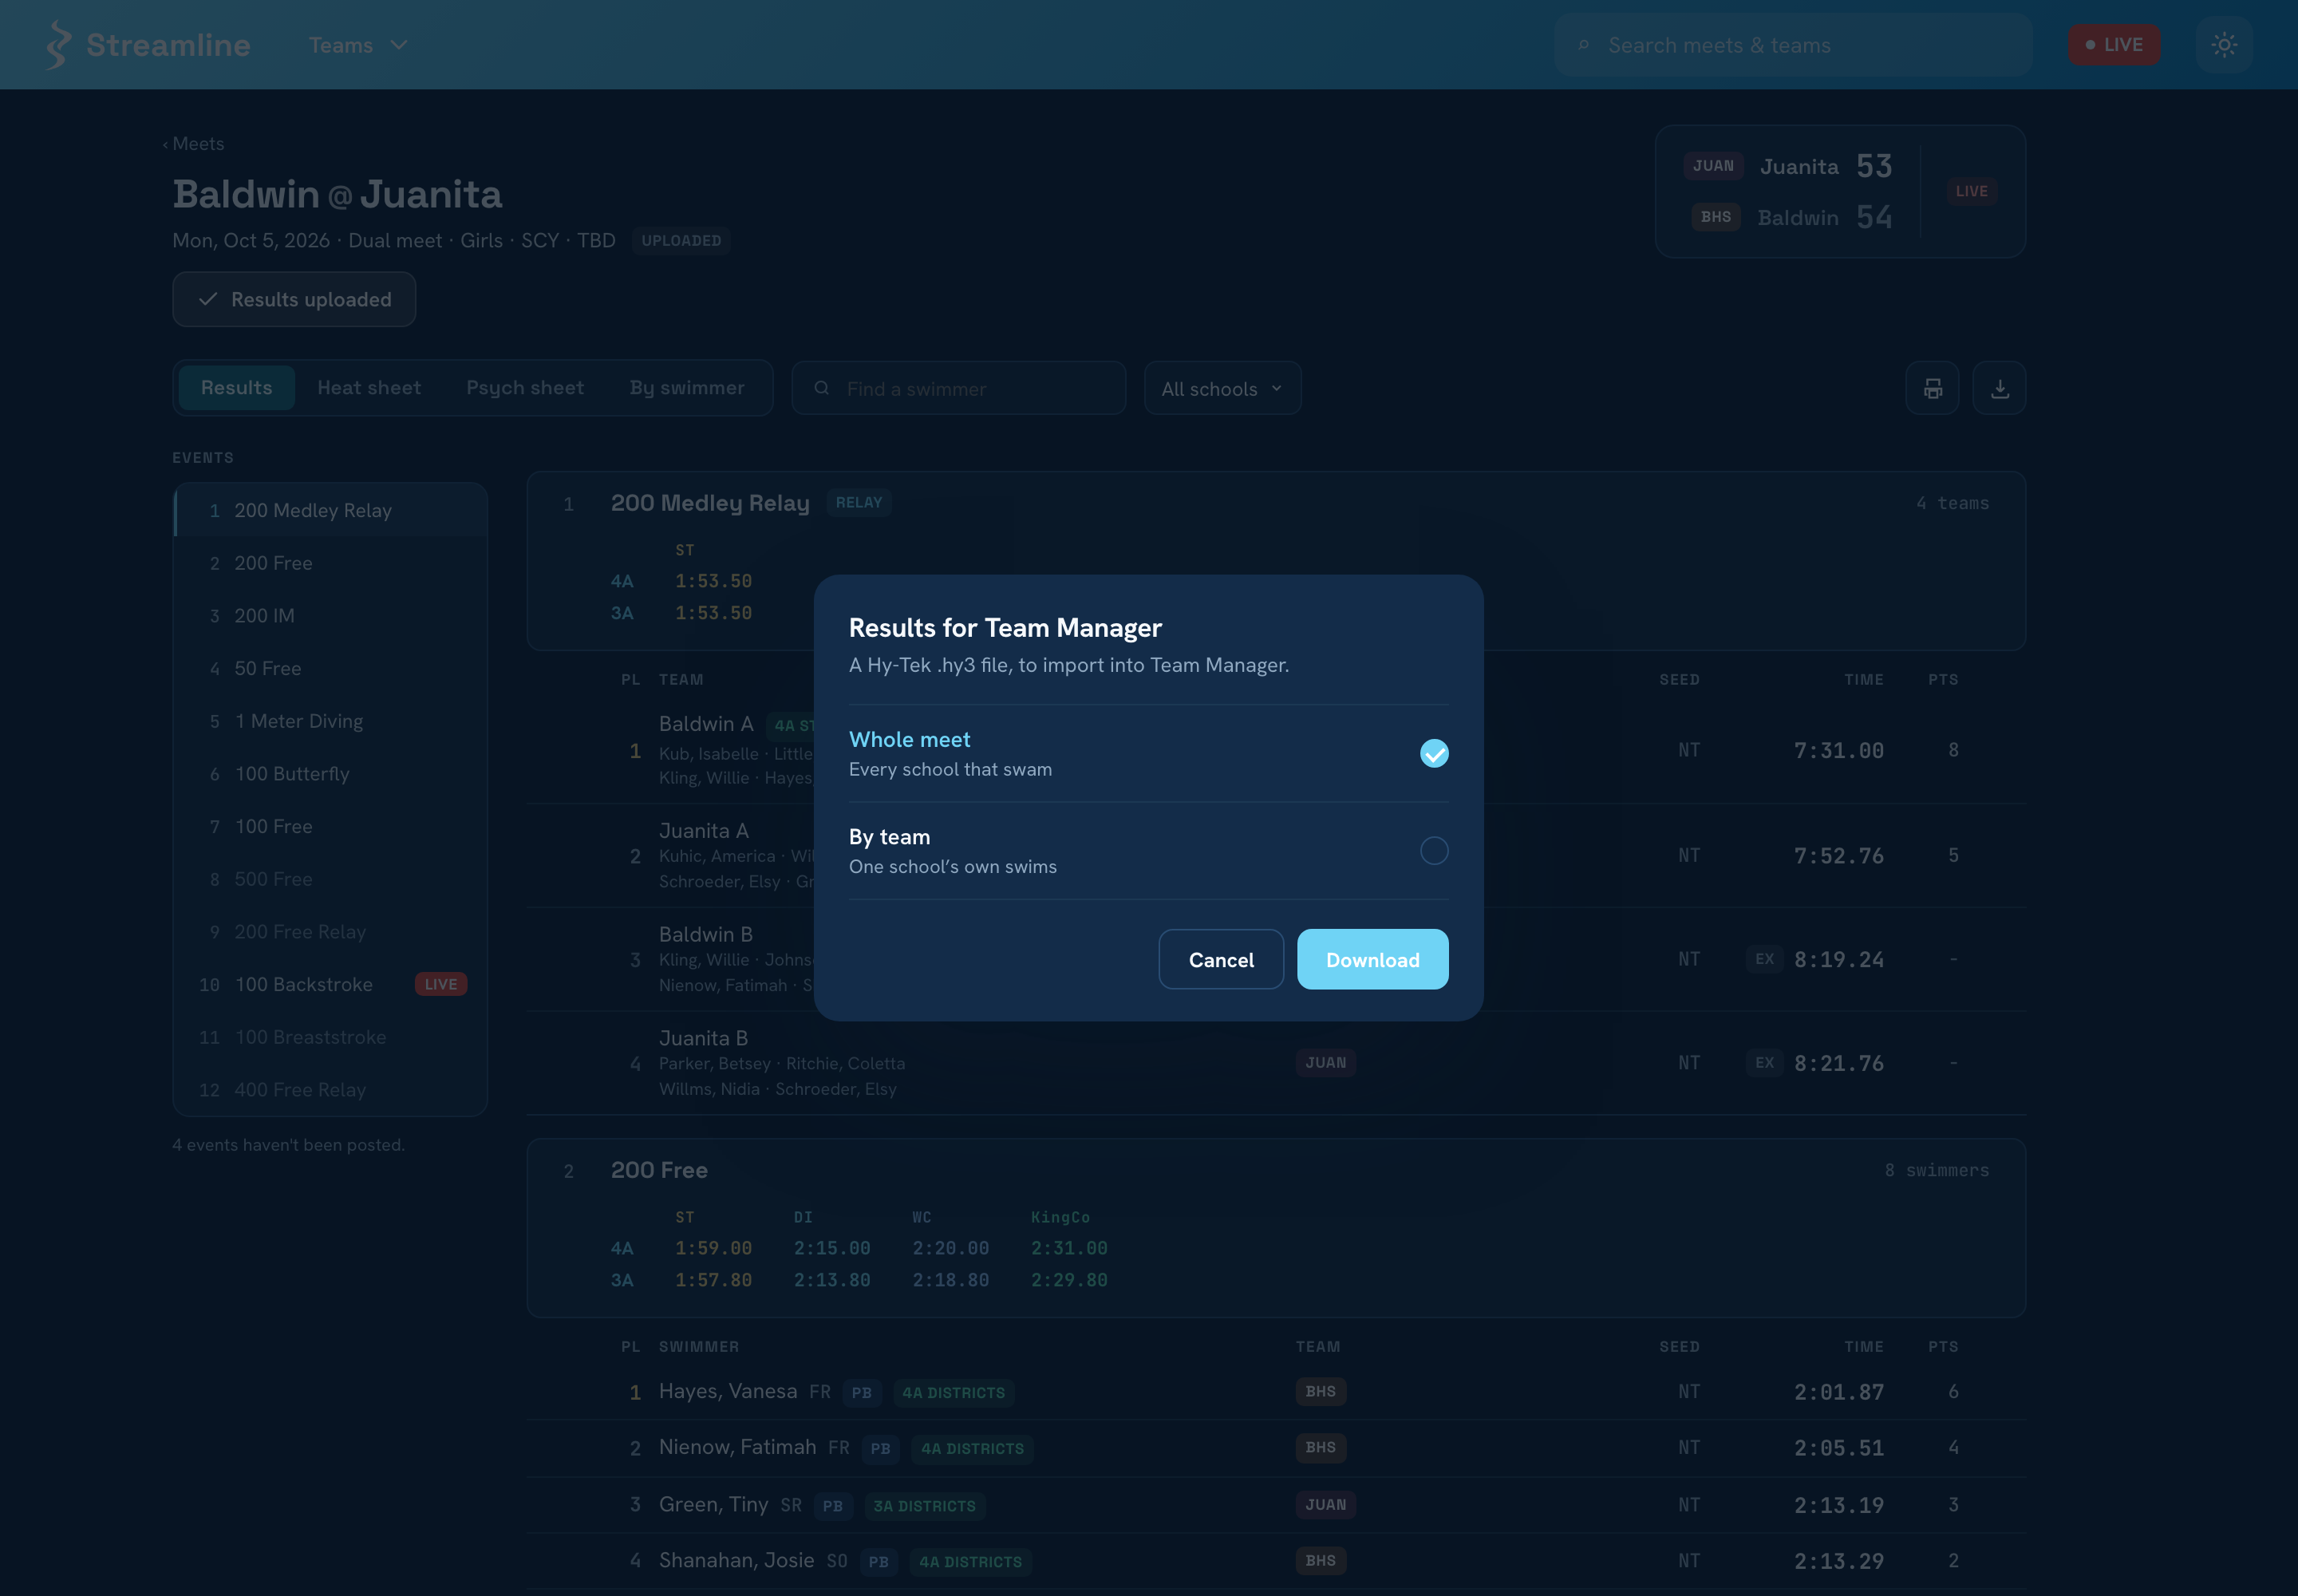Screen dimensions: 2298x1596
Task: Click the UPLOADED status badge
Action: click(x=681, y=241)
